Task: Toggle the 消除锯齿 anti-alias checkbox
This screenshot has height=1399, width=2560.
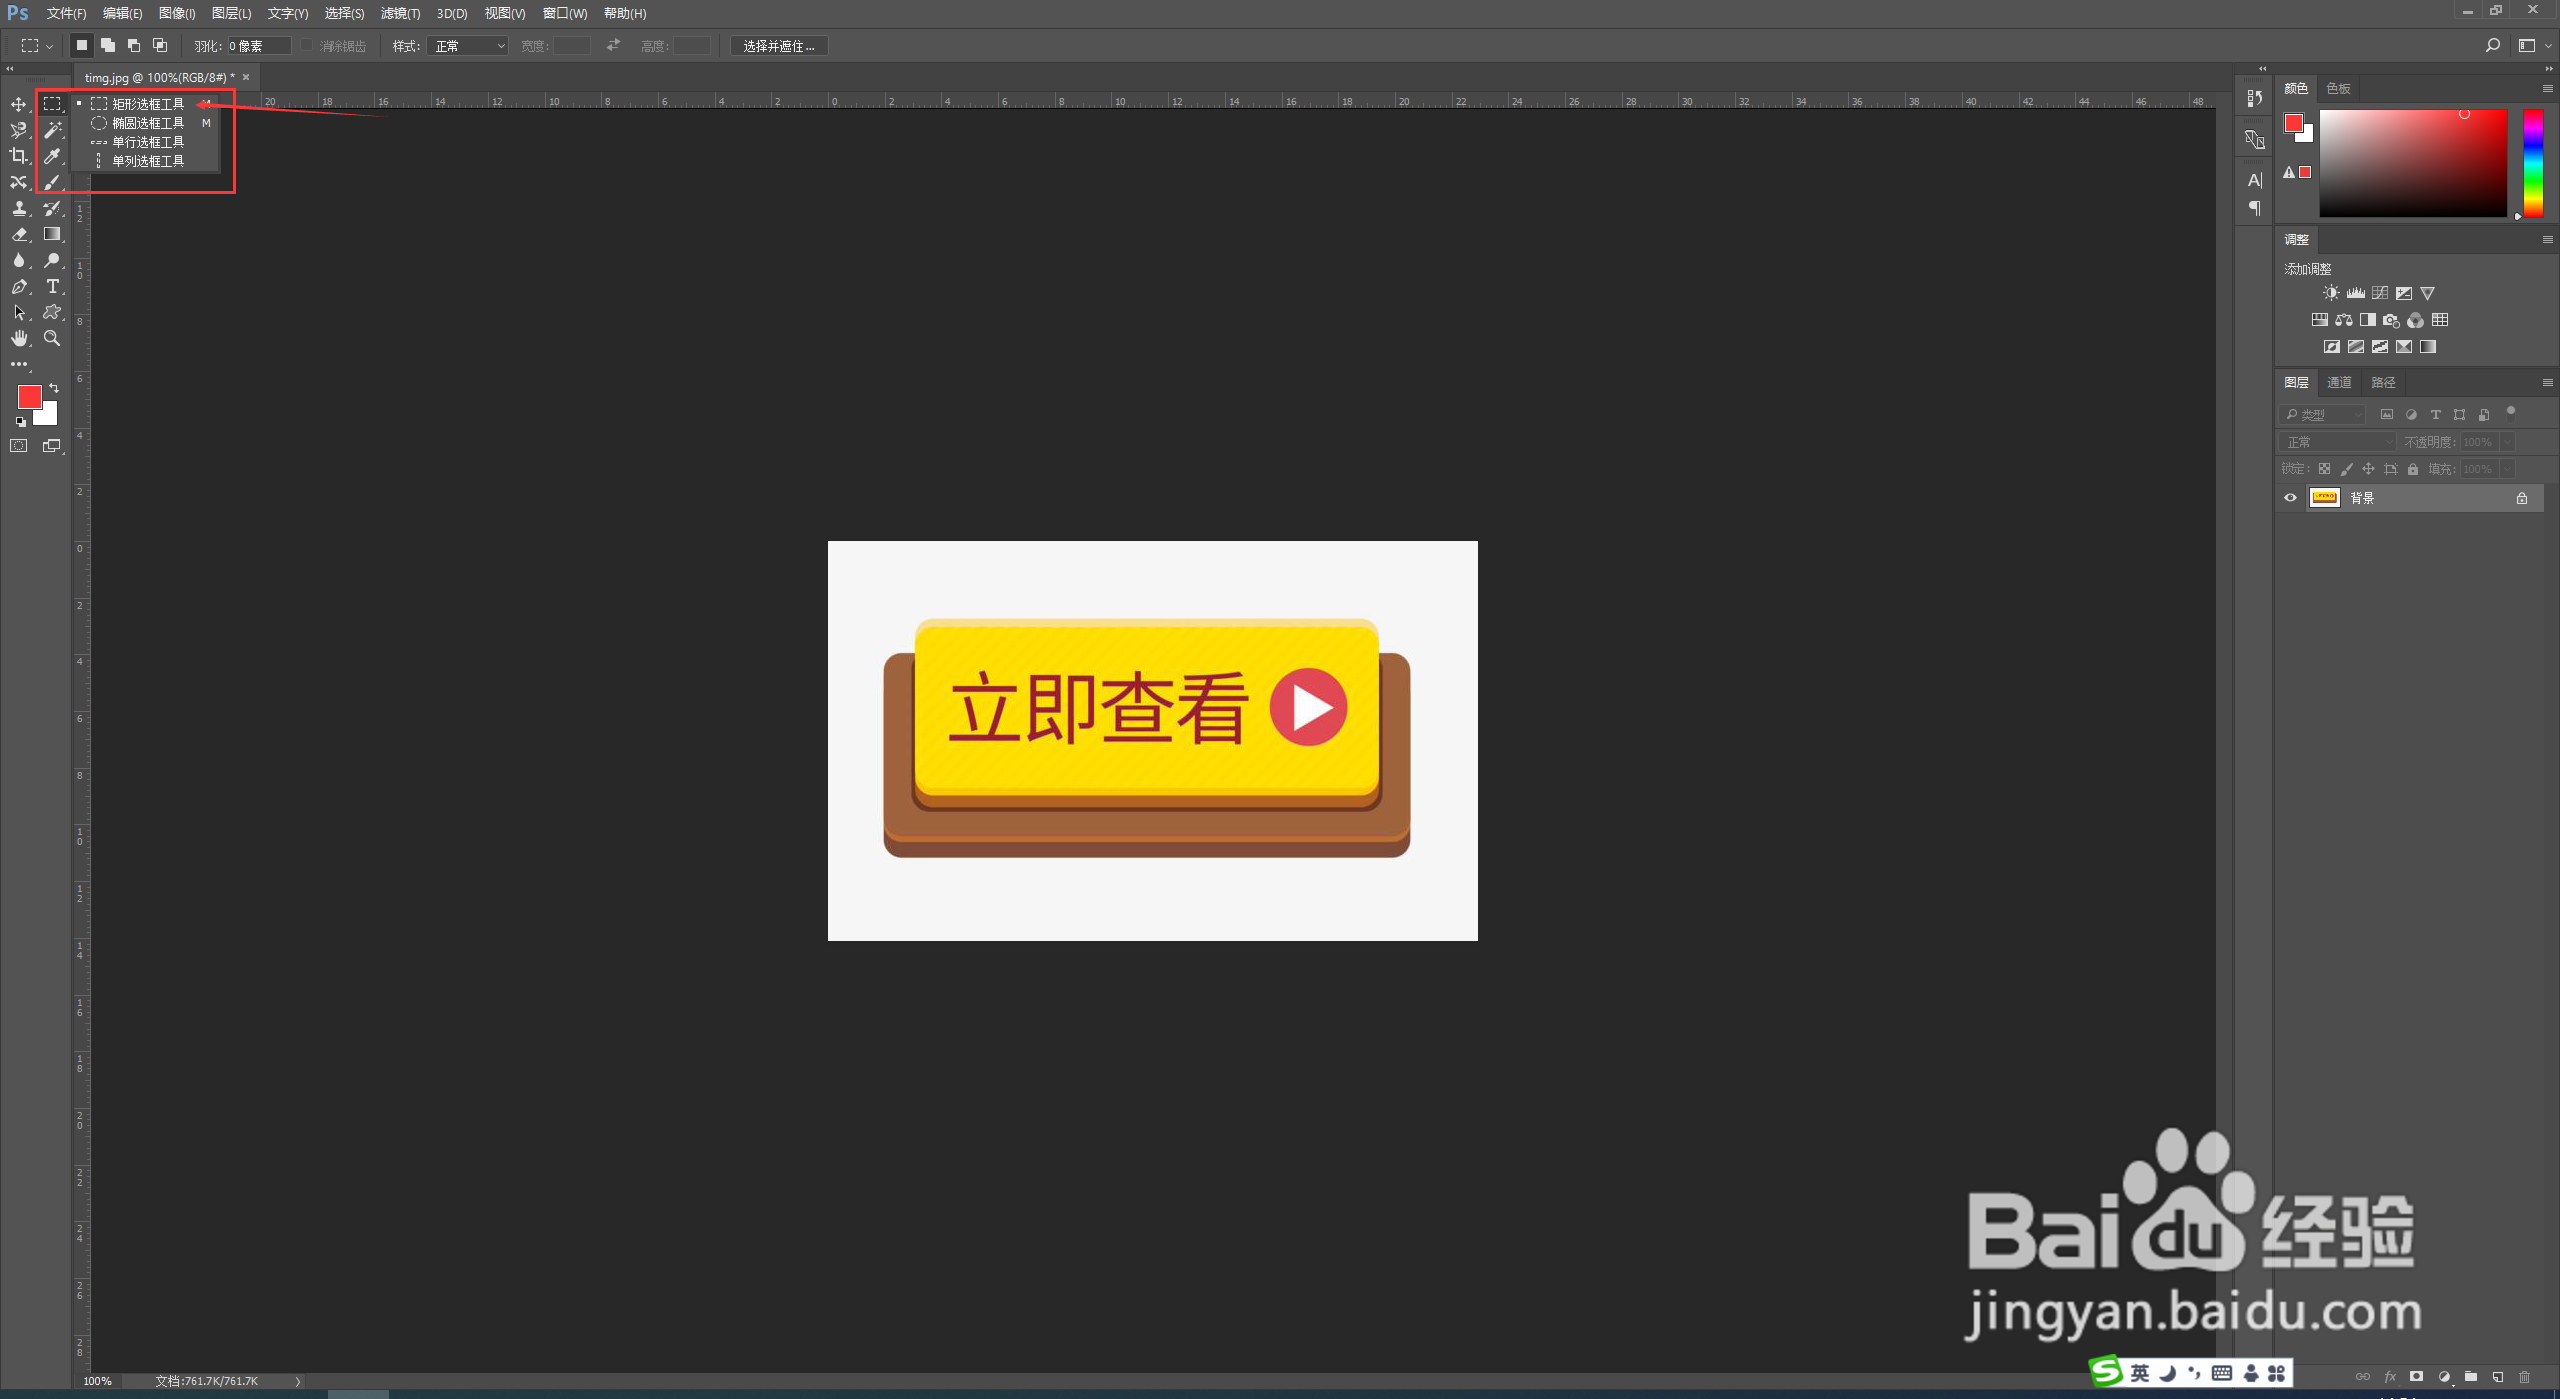Action: click(x=307, y=46)
